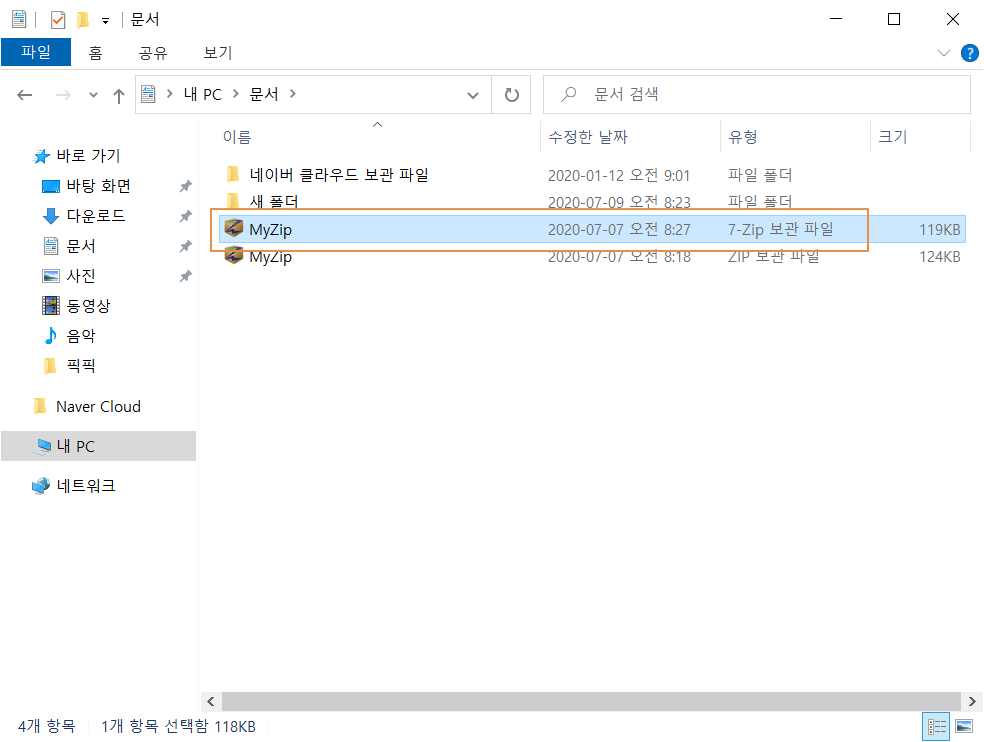Image resolution: width=984 pixels, height=742 pixels.
Task: Open the blue Help question mark icon
Action: coord(970,53)
